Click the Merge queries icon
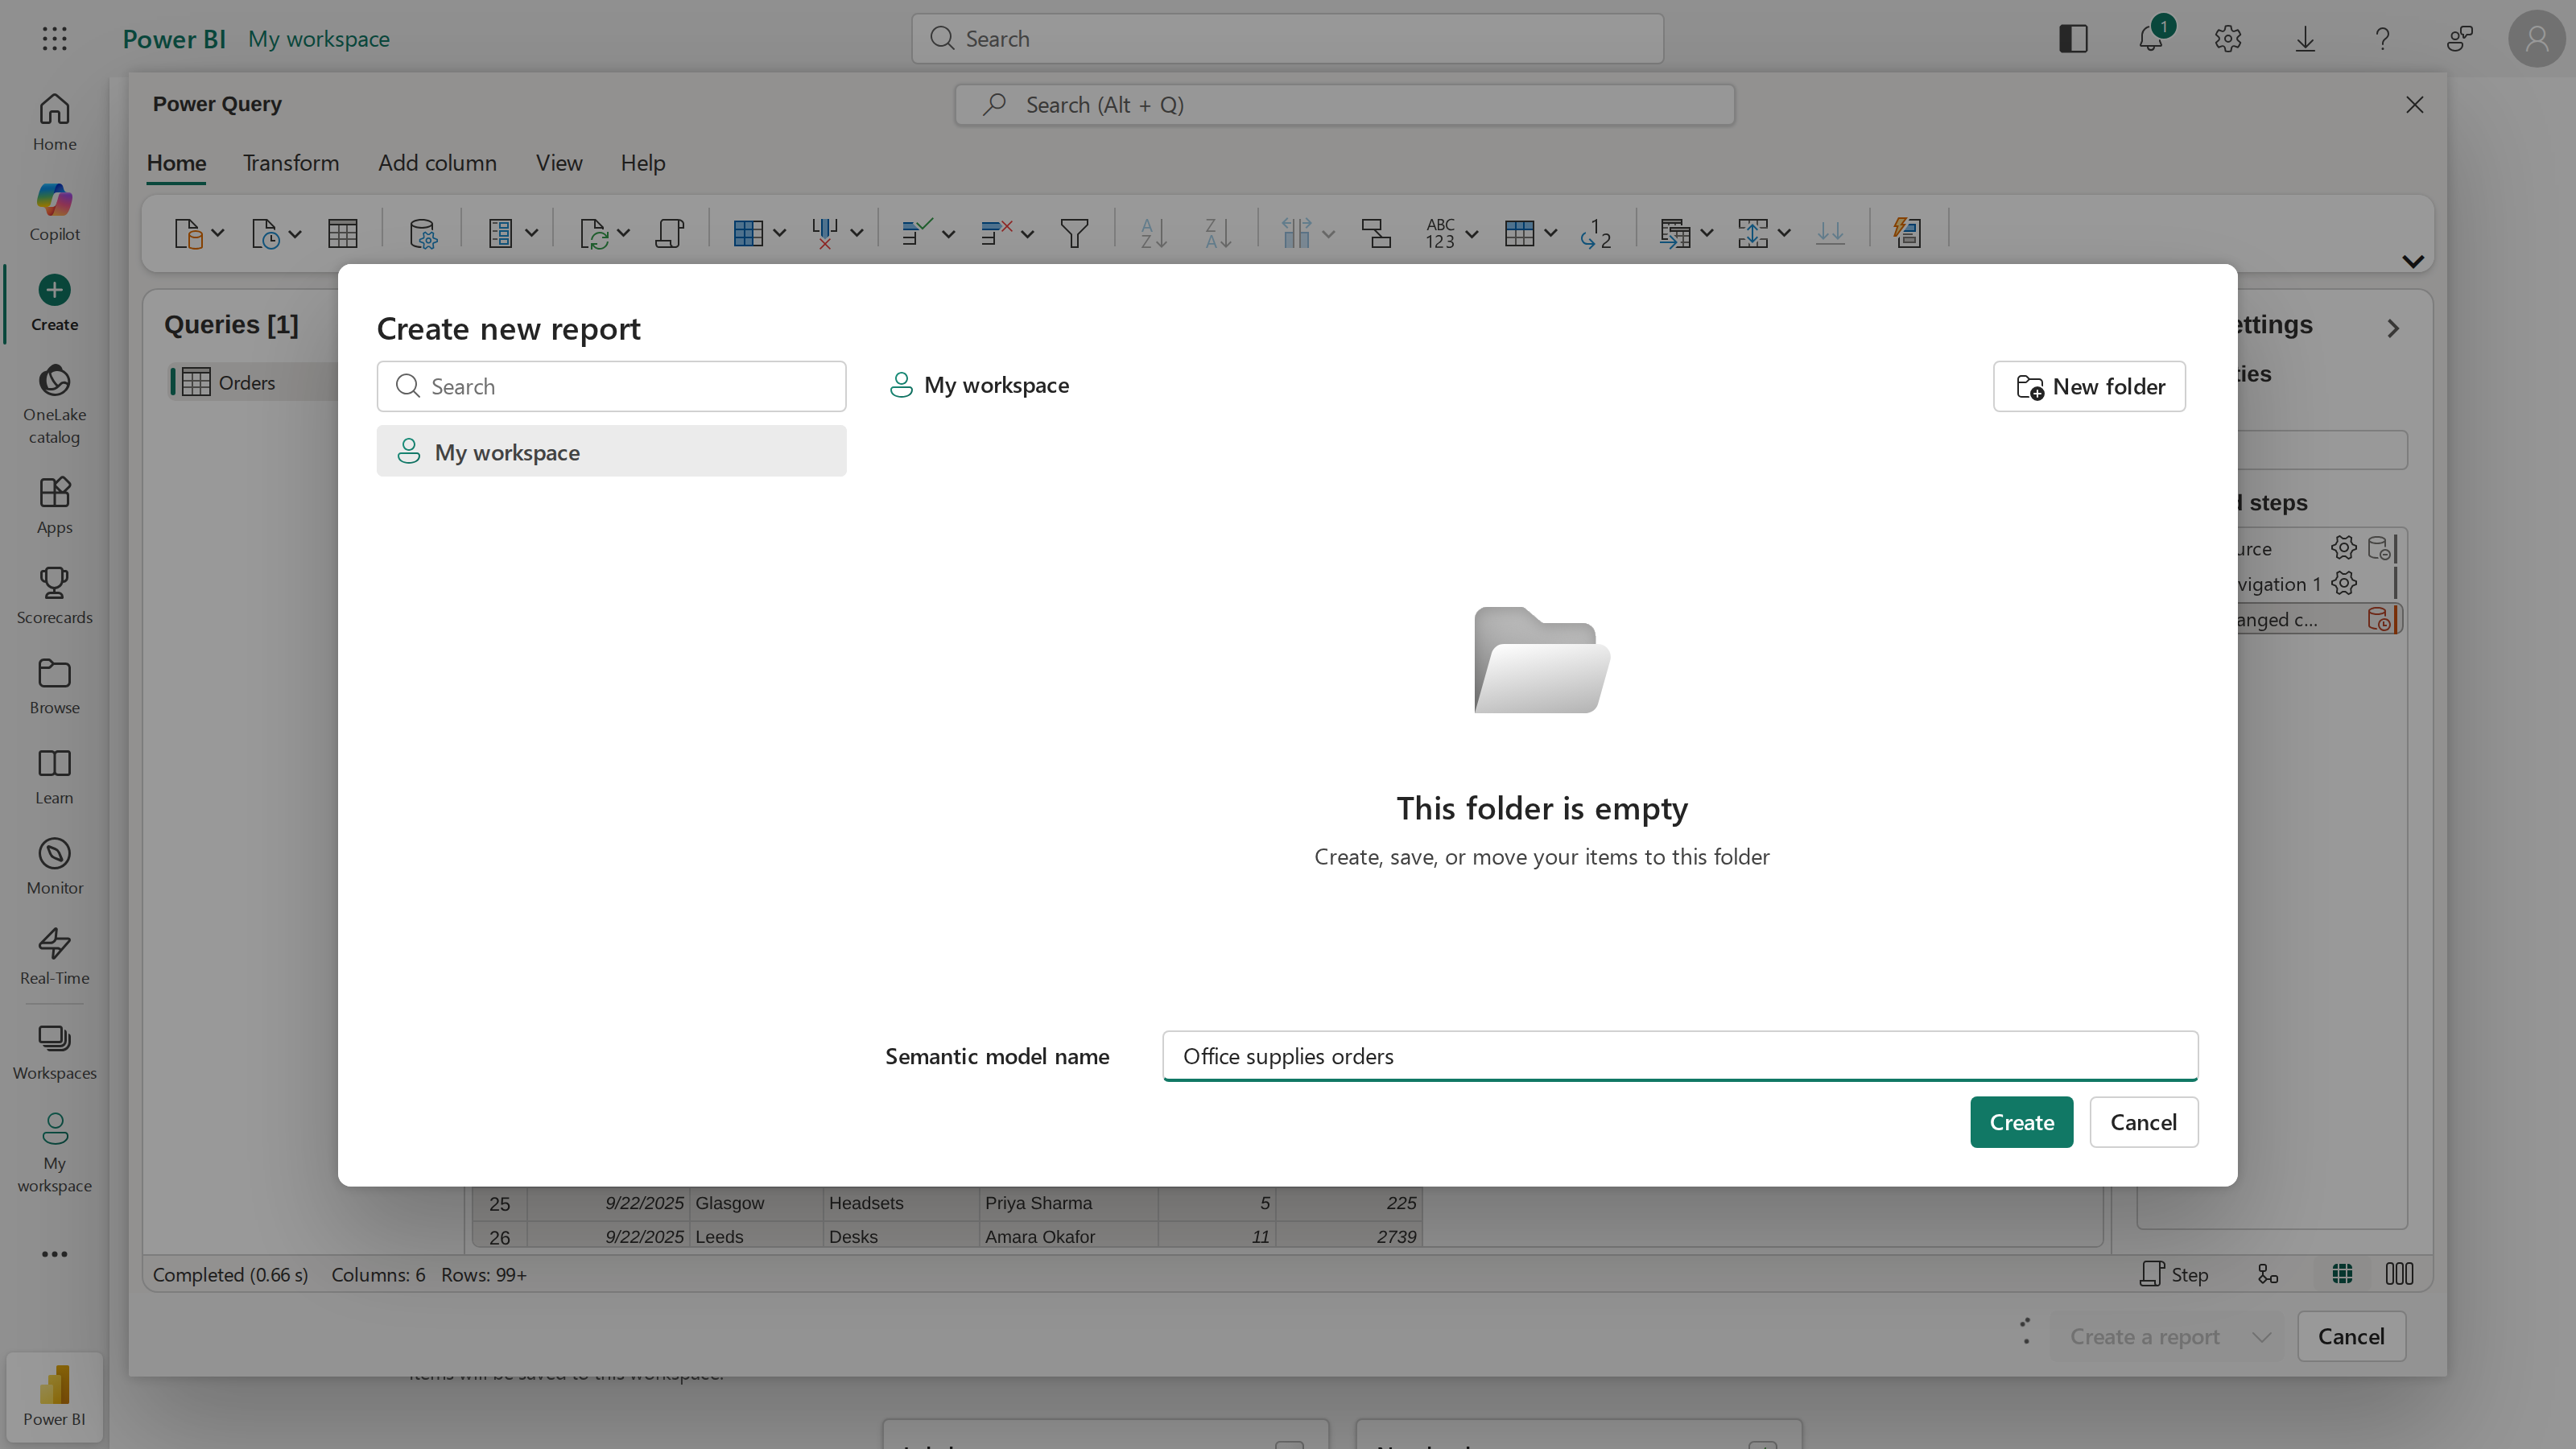 [x=1674, y=233]
